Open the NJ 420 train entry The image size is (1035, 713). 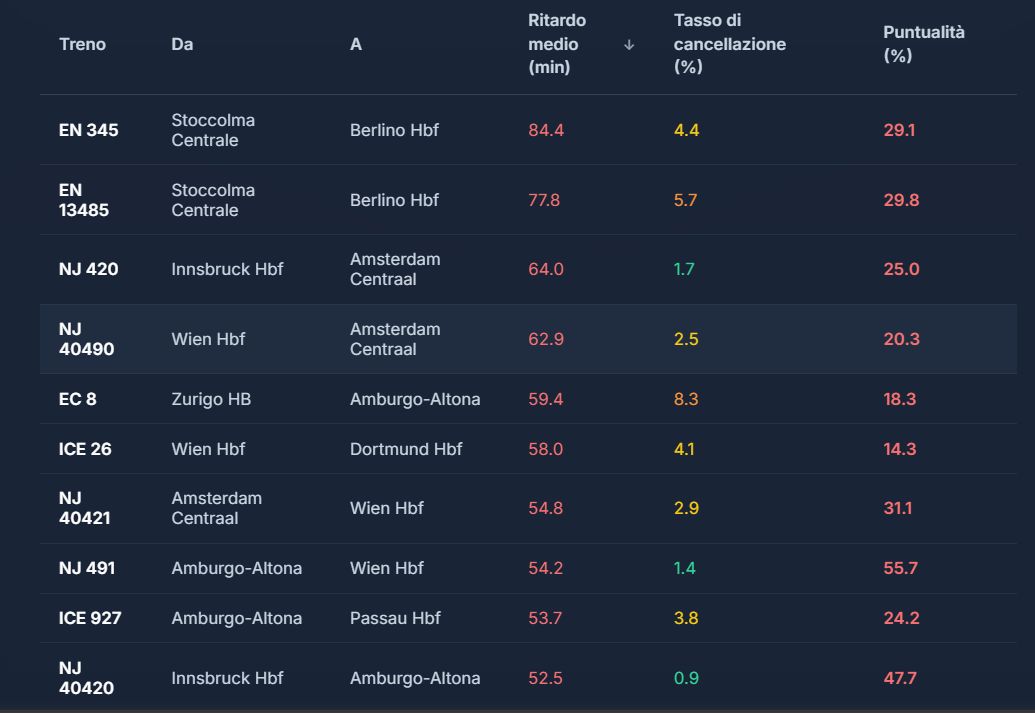88,269
